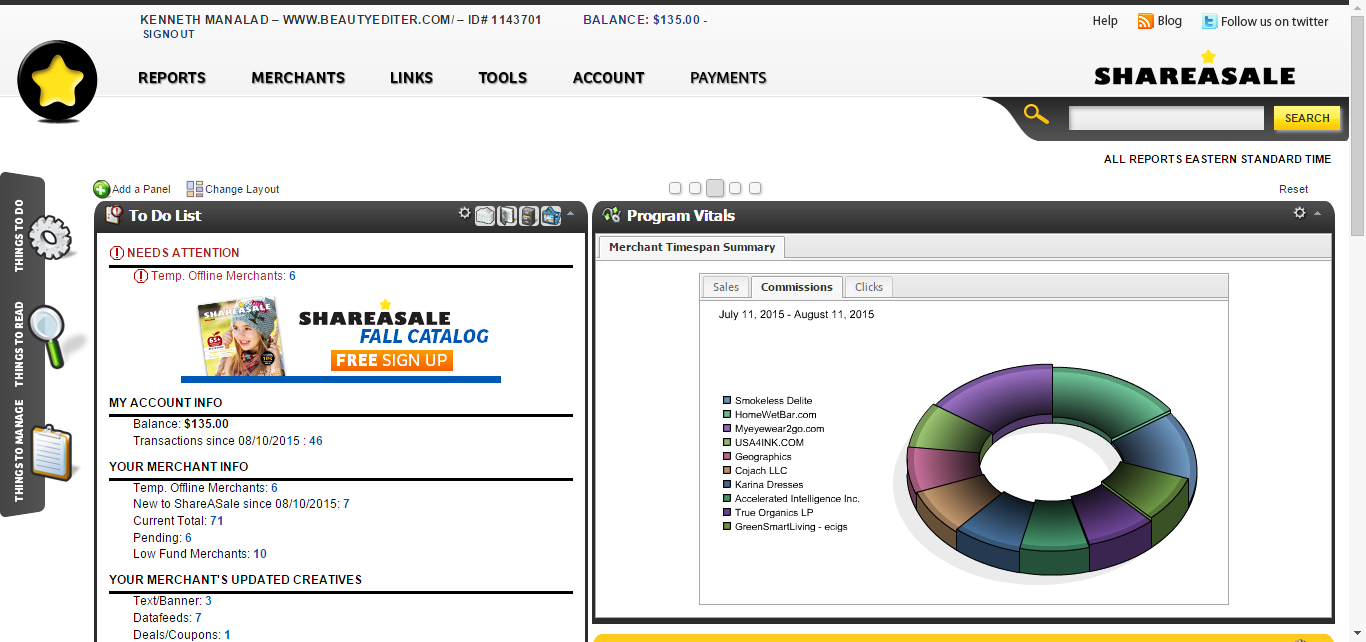The image size is (1366, 642).
Task: Open Text/Banner creatives count 3
Action: [208, 601]
